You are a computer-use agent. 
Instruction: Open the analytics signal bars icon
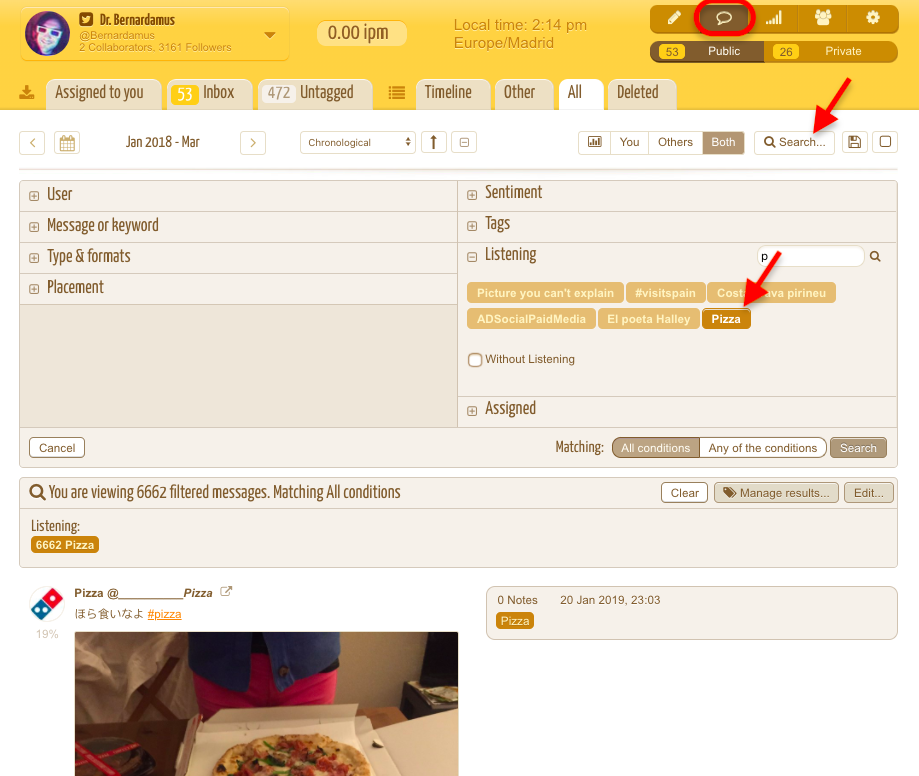tap(774, 18)
